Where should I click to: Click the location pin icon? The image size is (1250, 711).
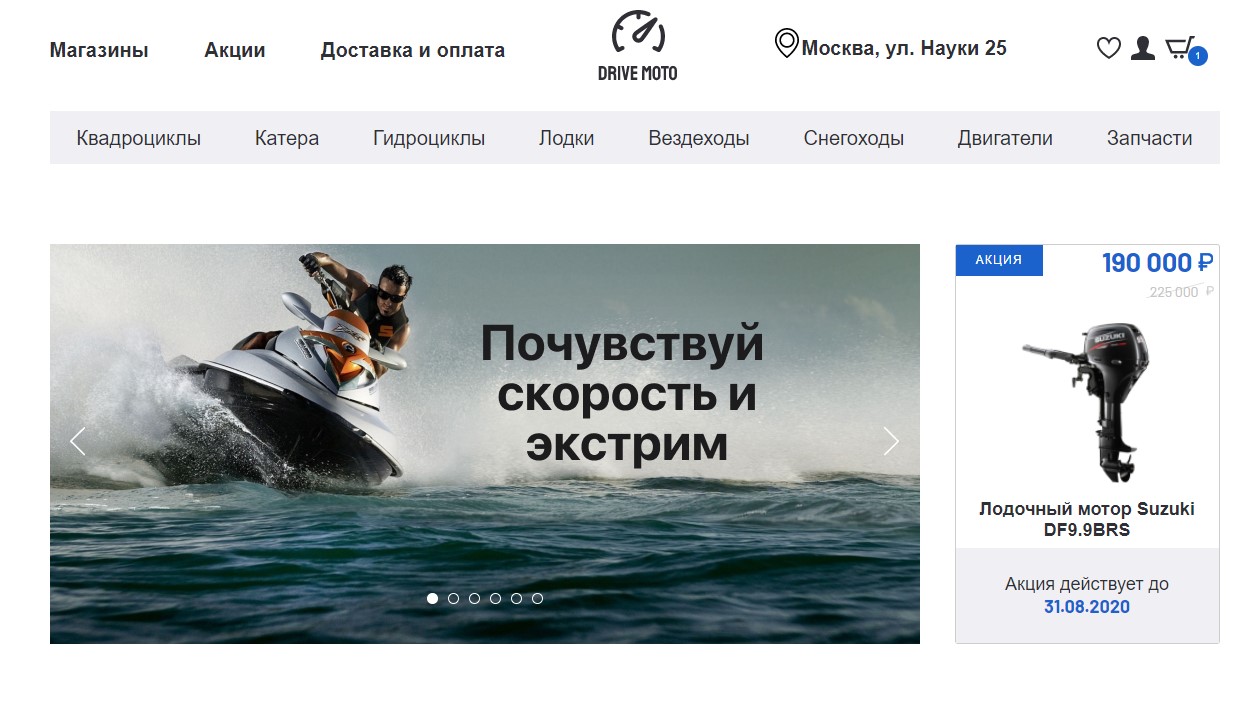tap(786, 44)
